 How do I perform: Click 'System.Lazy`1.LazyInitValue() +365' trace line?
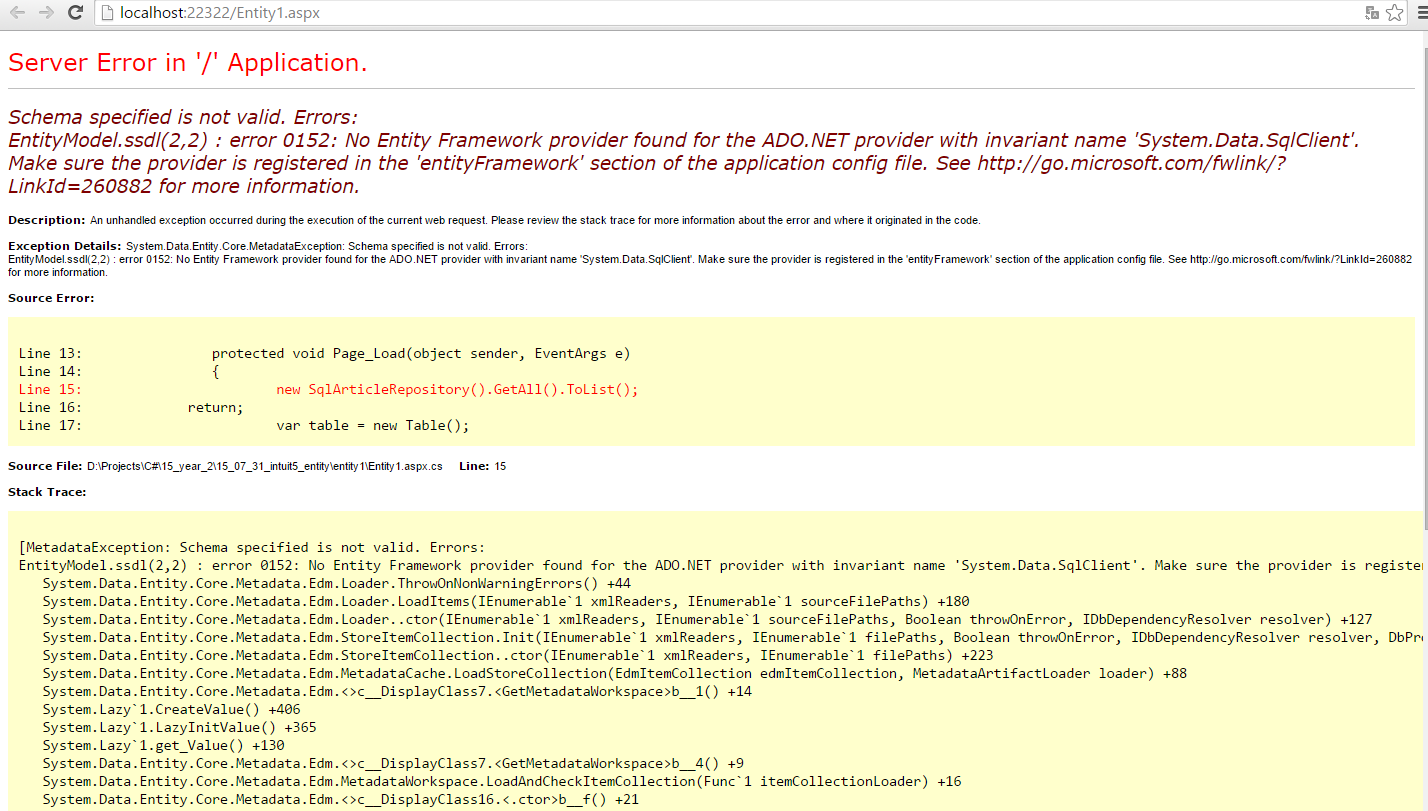pos(180,727)
